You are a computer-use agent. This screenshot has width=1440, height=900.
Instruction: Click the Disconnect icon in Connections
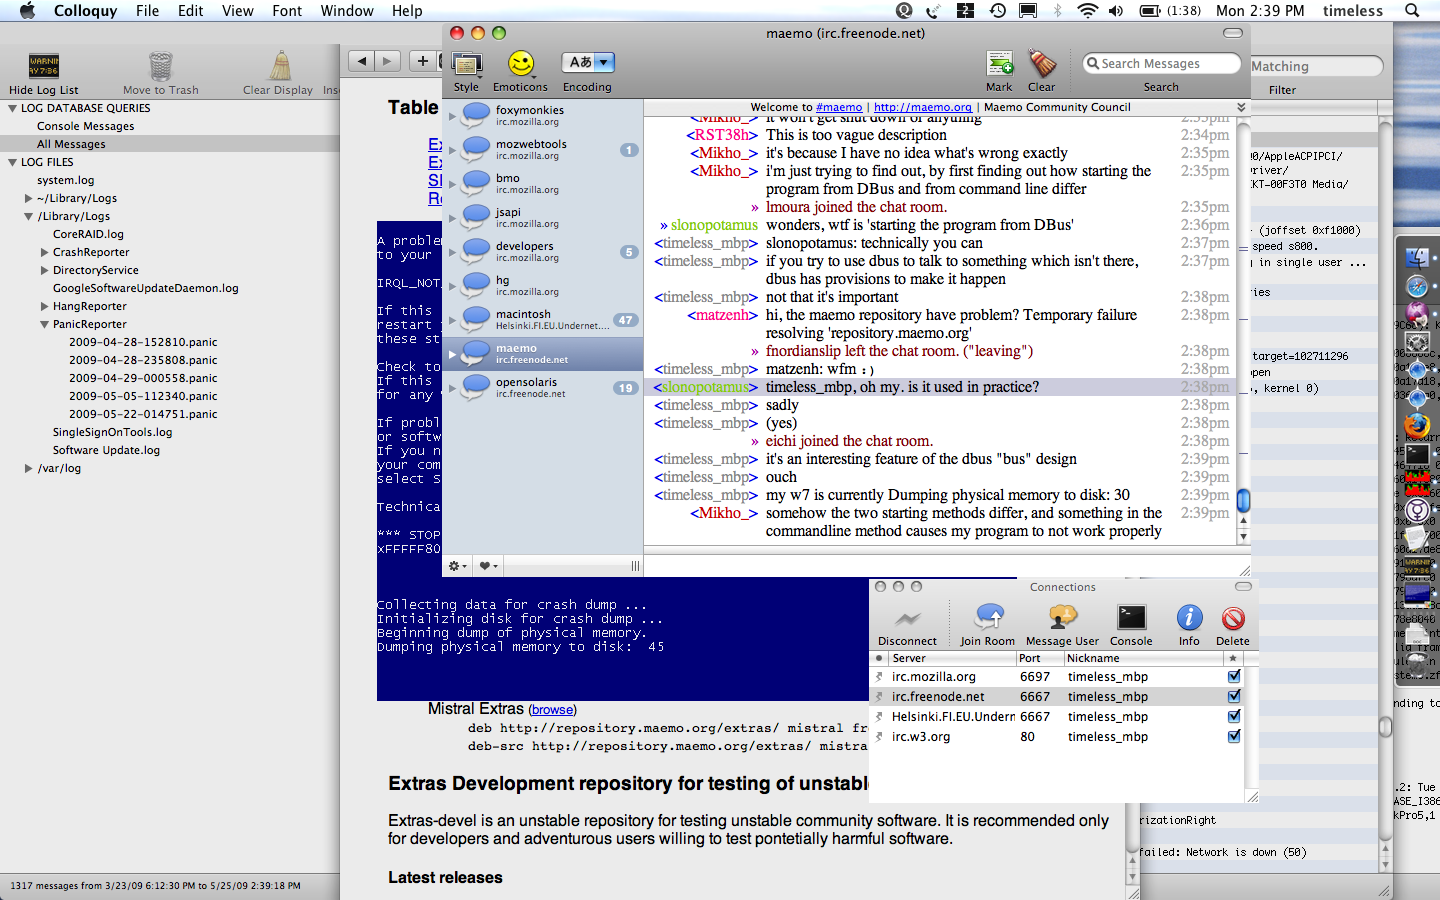click(x=907, y=618)
